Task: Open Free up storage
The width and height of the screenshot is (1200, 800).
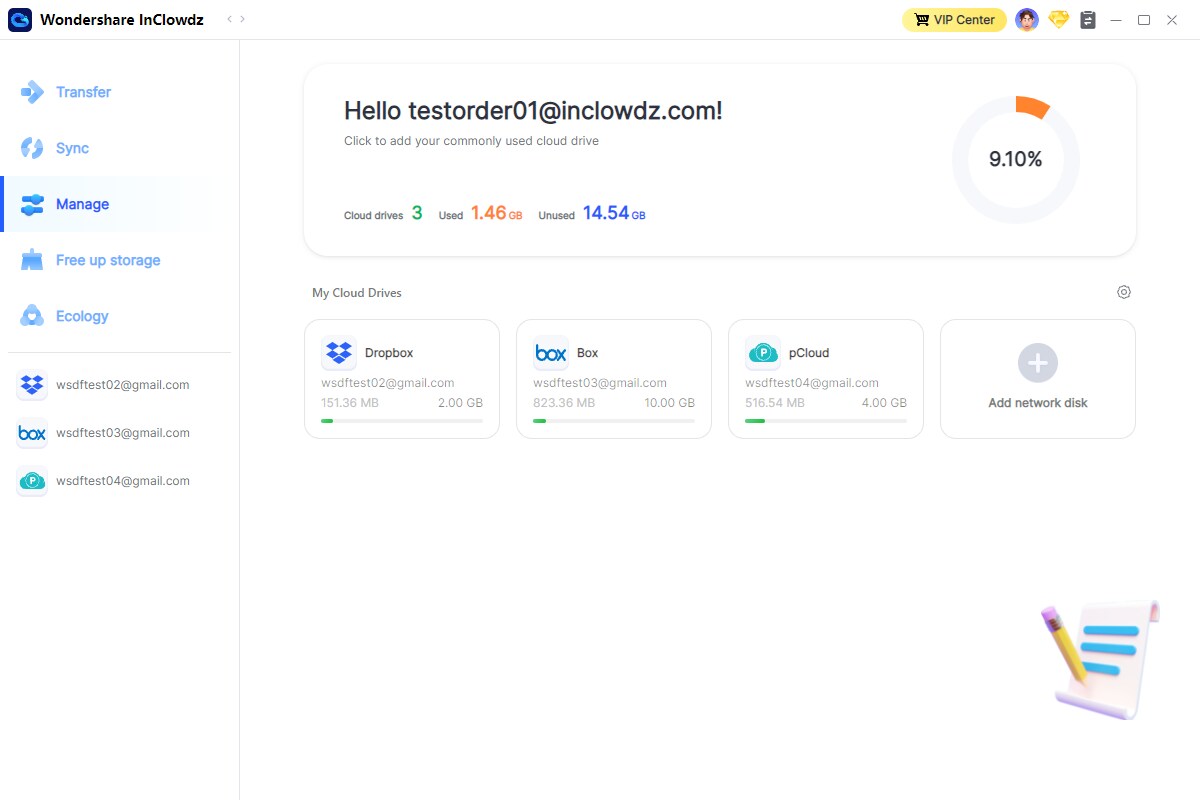Action: pos(109,260)
